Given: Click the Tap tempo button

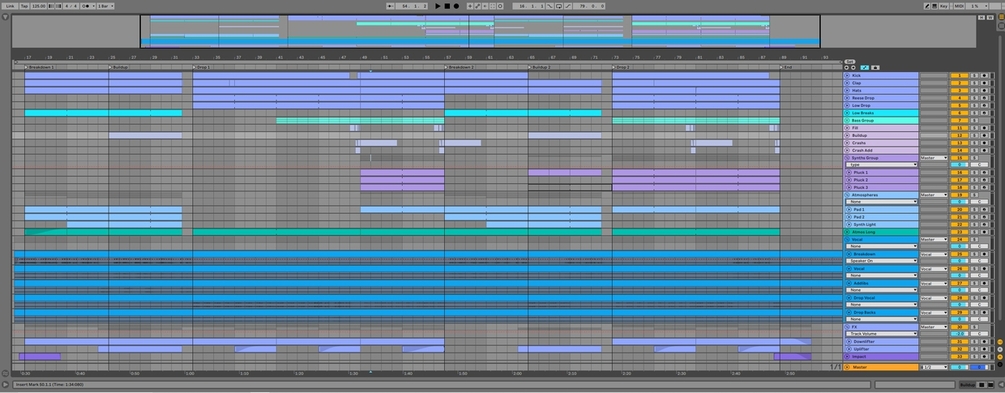Looking at the screenshot, I should click(x=24, y=6).
